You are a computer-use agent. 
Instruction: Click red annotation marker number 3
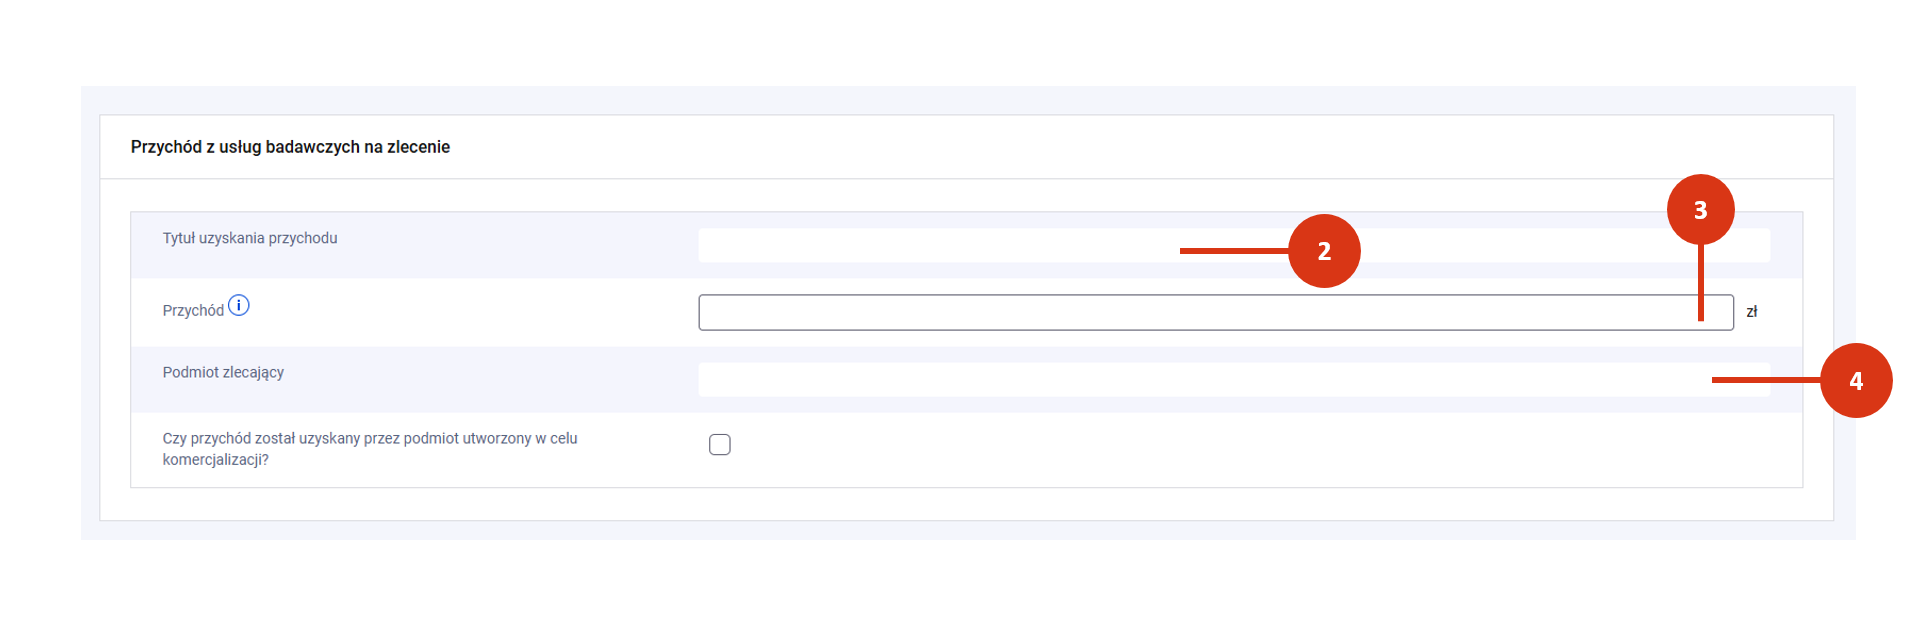point(1700,210)
